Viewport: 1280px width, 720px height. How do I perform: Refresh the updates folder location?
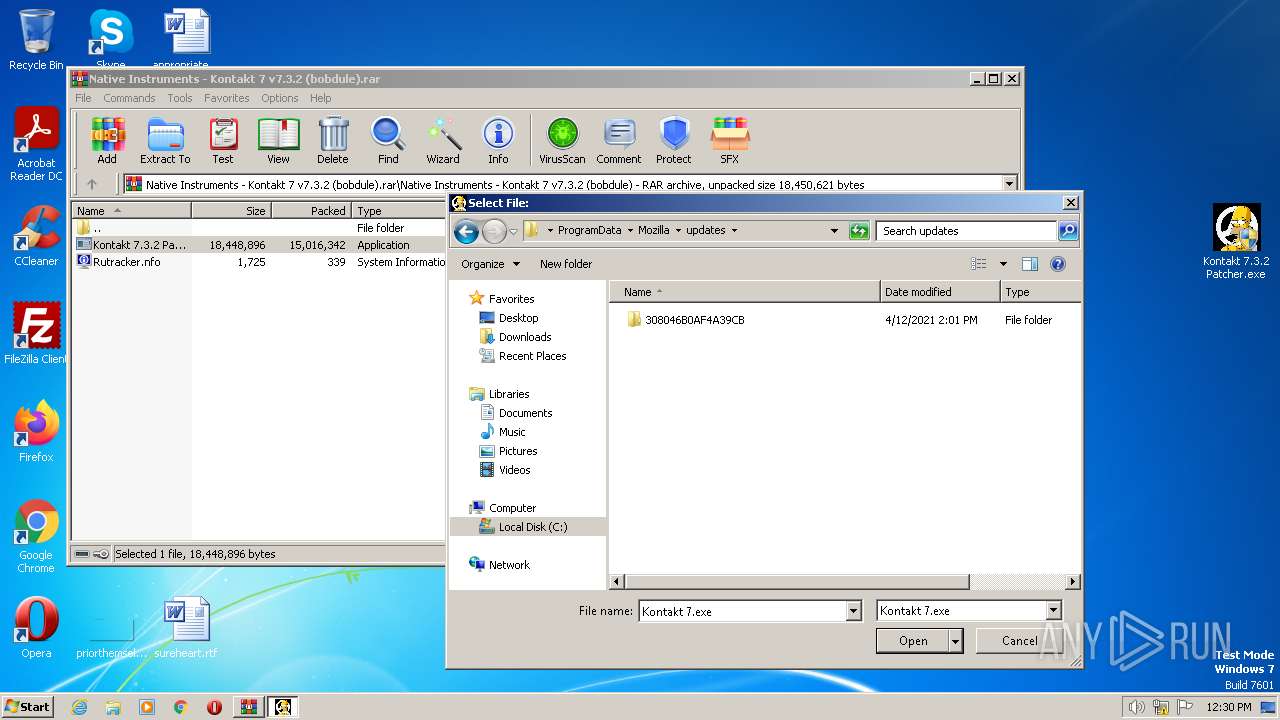(859, 231)
